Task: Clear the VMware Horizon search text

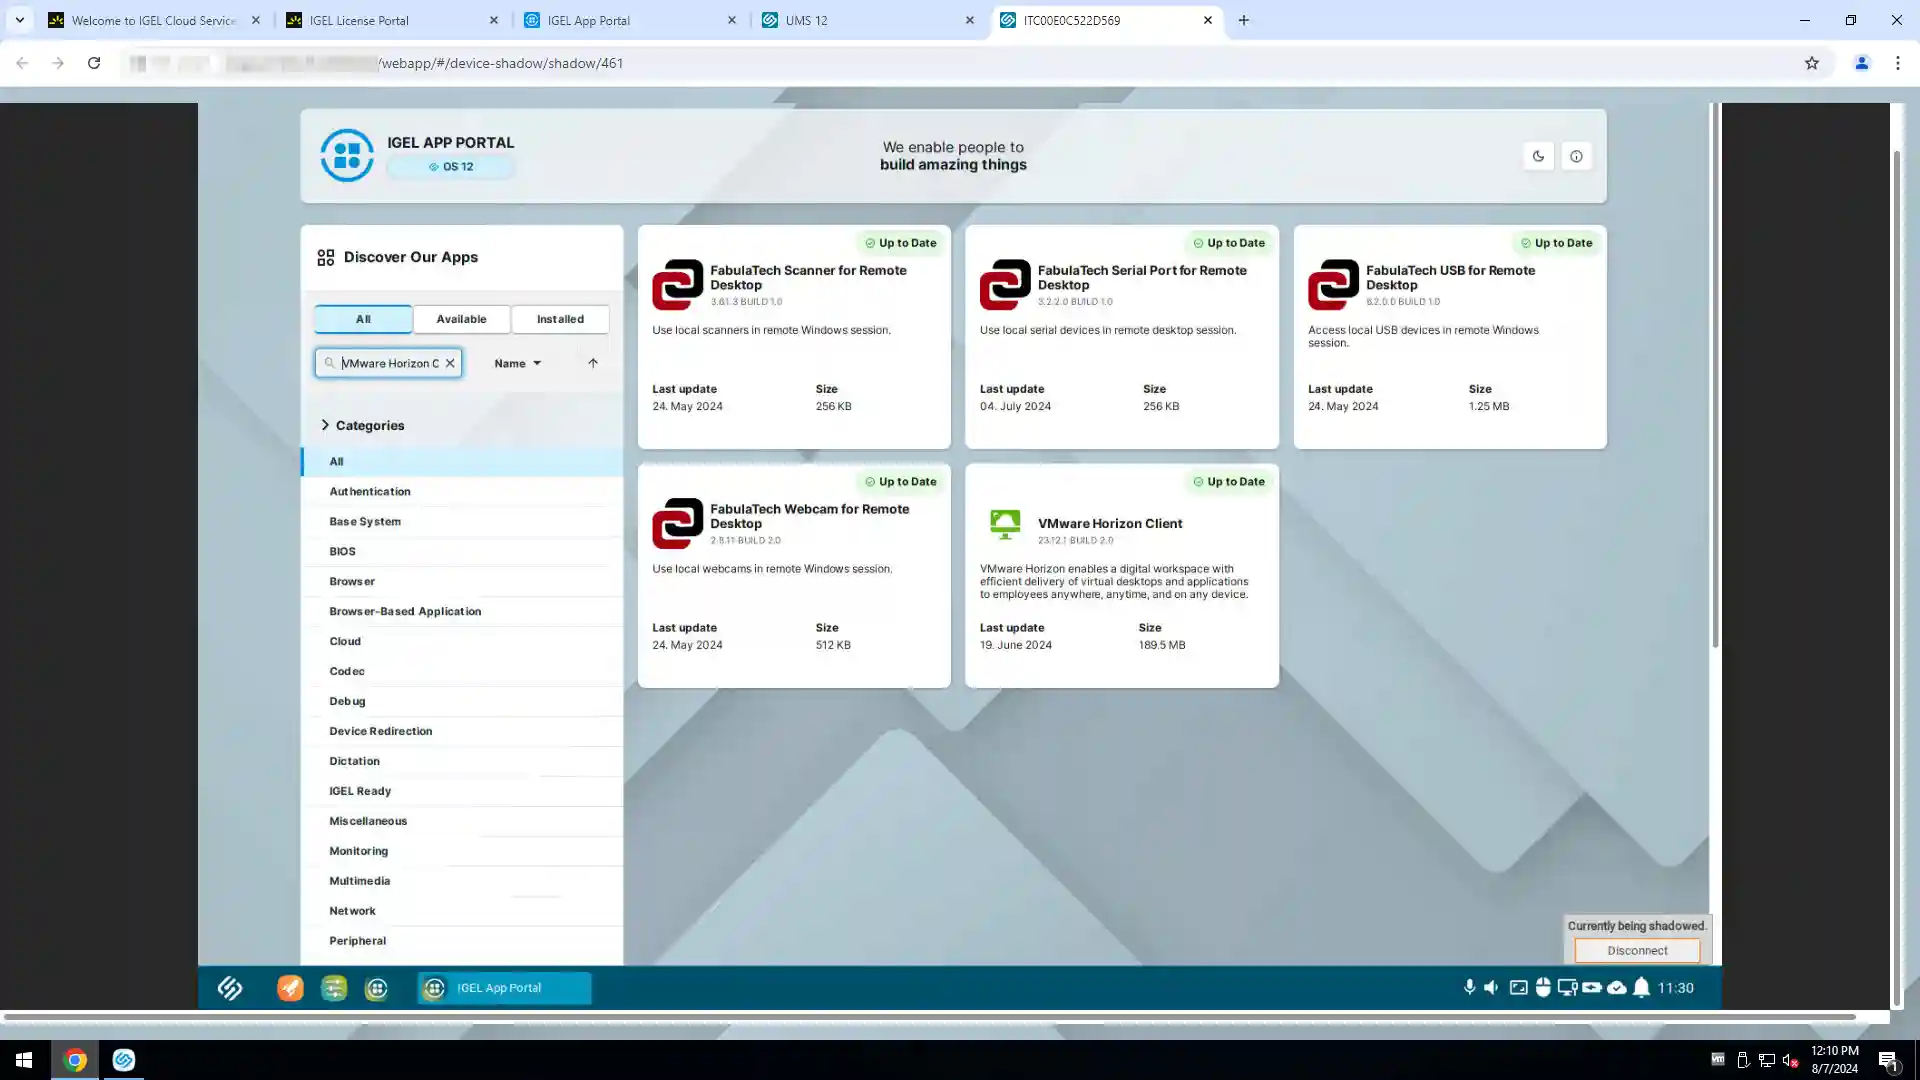Action: [x=450, y=363]
